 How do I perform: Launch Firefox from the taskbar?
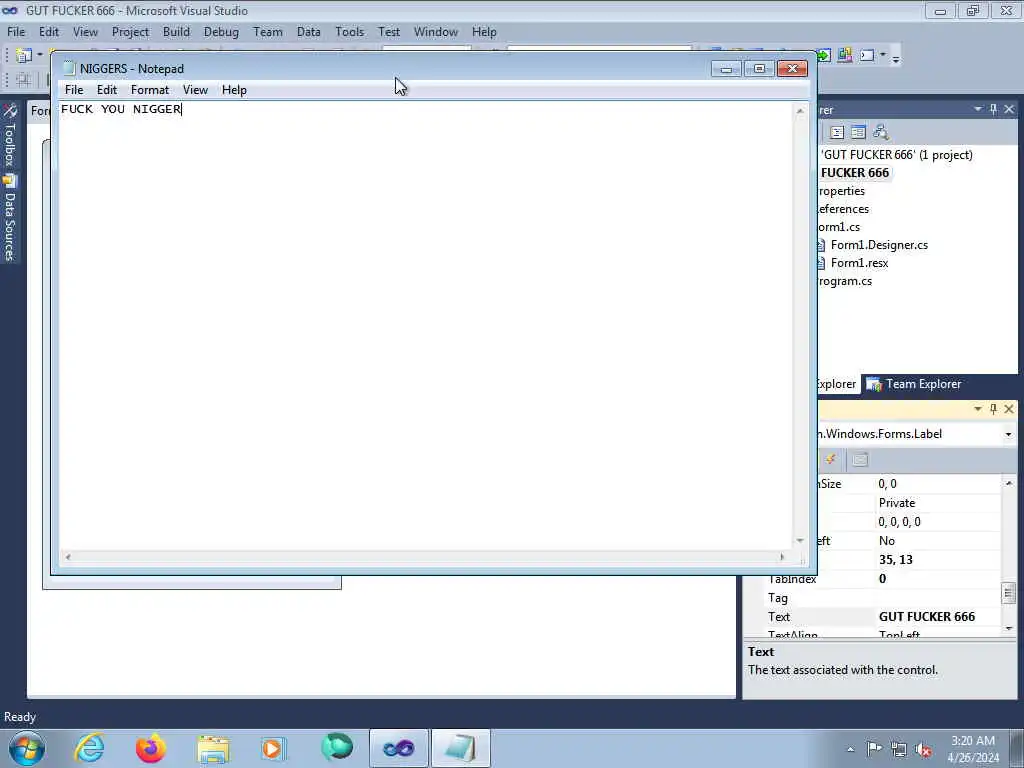click(151, 748)
